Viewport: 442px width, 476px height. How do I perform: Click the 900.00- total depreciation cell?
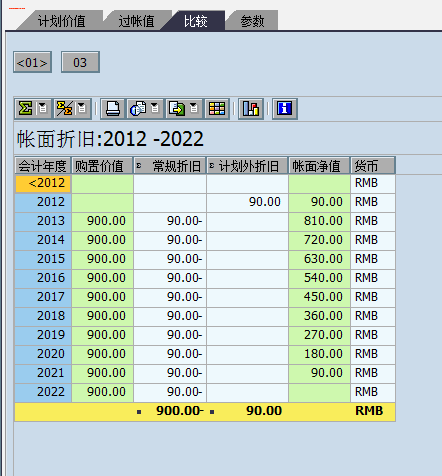click(x=170, y=411)
